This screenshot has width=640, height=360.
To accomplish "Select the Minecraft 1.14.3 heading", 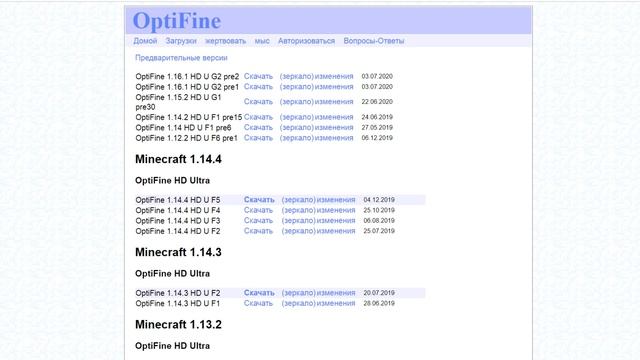I will (178, 252).
